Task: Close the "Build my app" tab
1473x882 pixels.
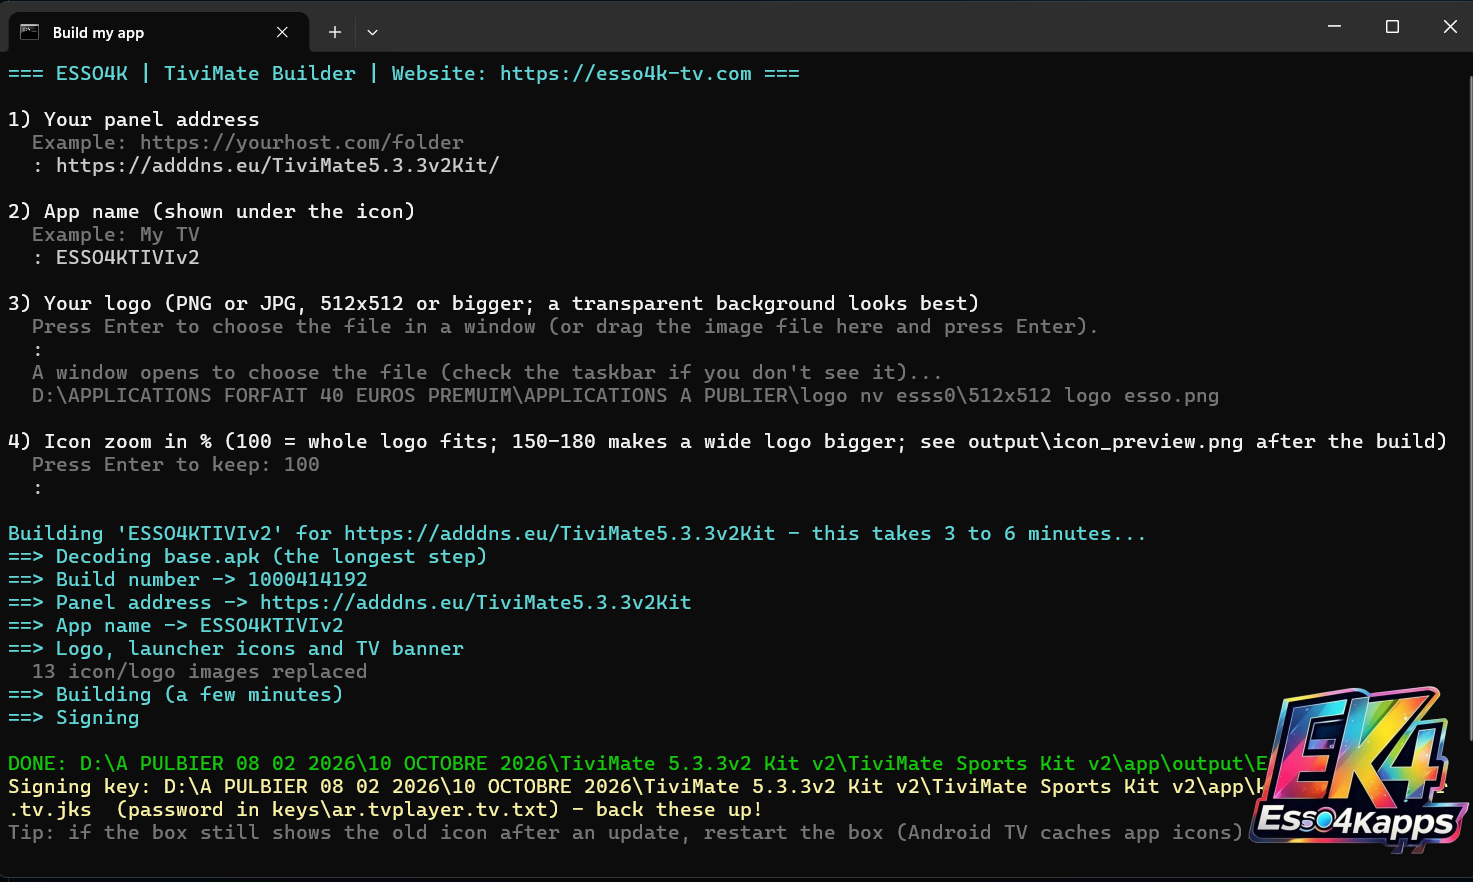Action: [x=282, y=32]
